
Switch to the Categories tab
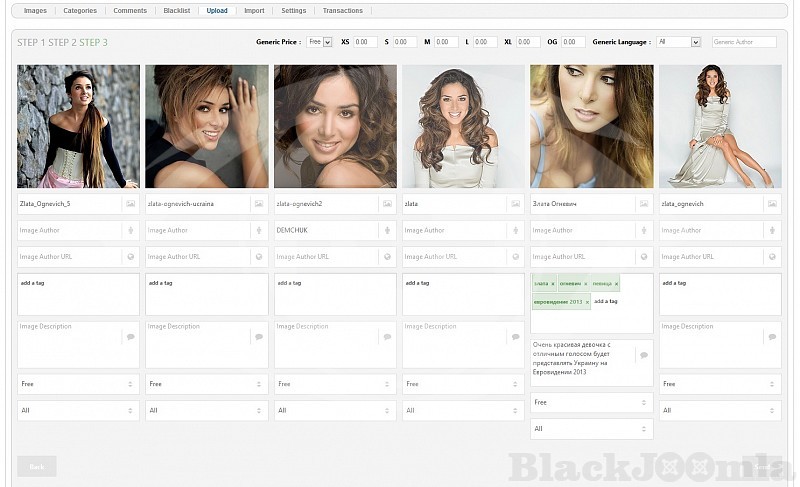[80, 11]
